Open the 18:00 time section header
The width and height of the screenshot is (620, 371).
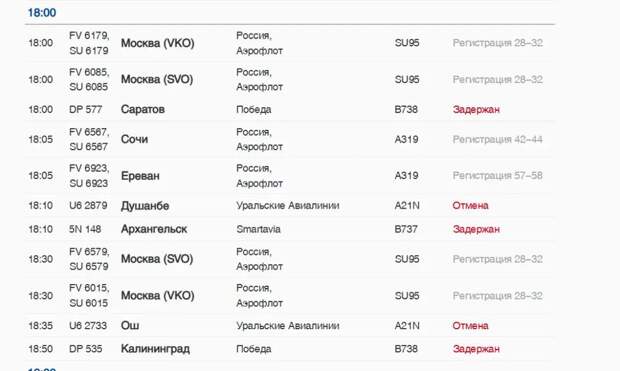[x=42, y=13]
